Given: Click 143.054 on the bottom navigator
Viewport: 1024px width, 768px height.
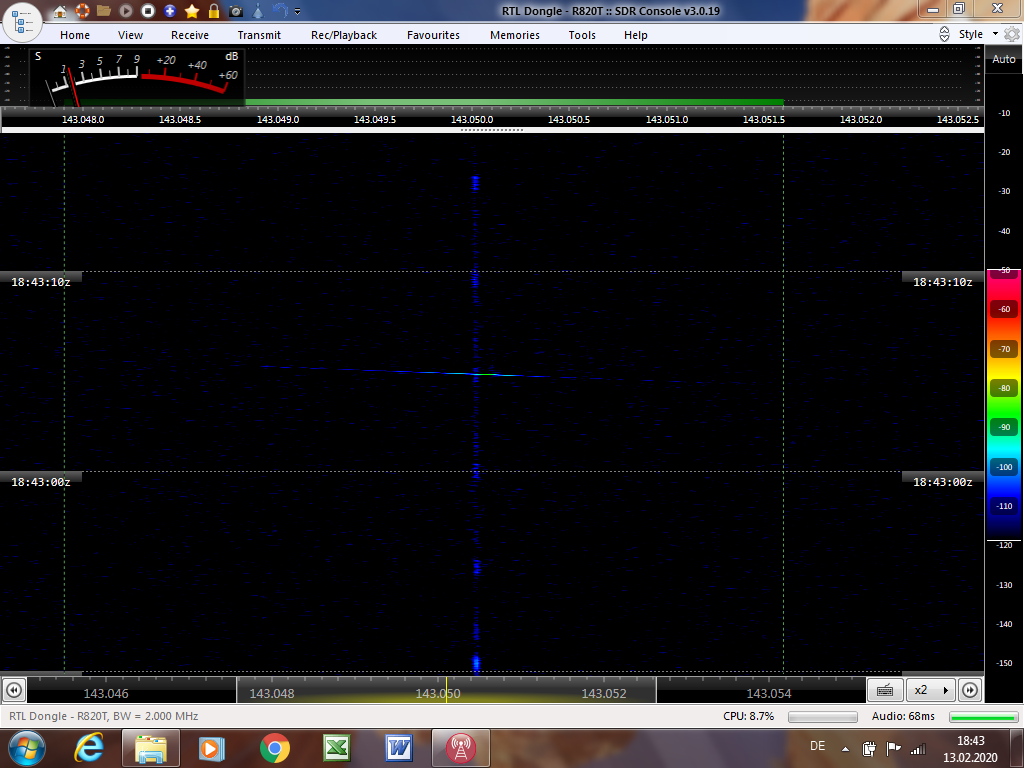Looking at the screenshot, I should (x=769, y=694).
